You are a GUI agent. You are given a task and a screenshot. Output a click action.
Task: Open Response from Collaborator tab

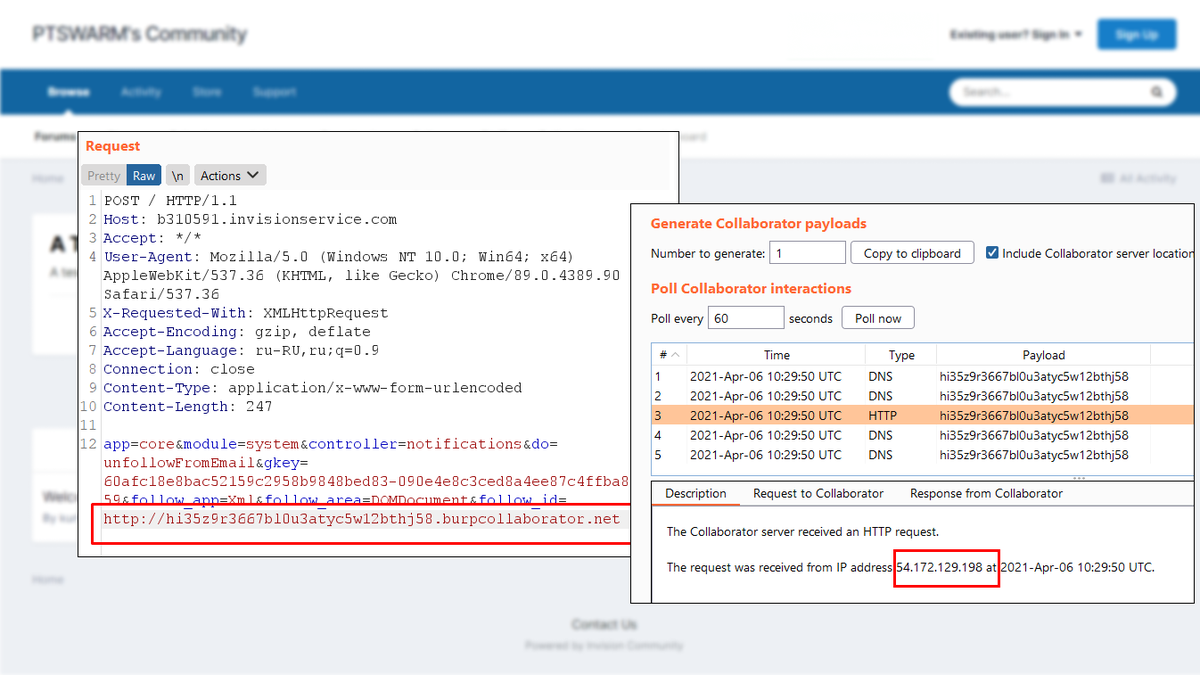pos(986,493)
